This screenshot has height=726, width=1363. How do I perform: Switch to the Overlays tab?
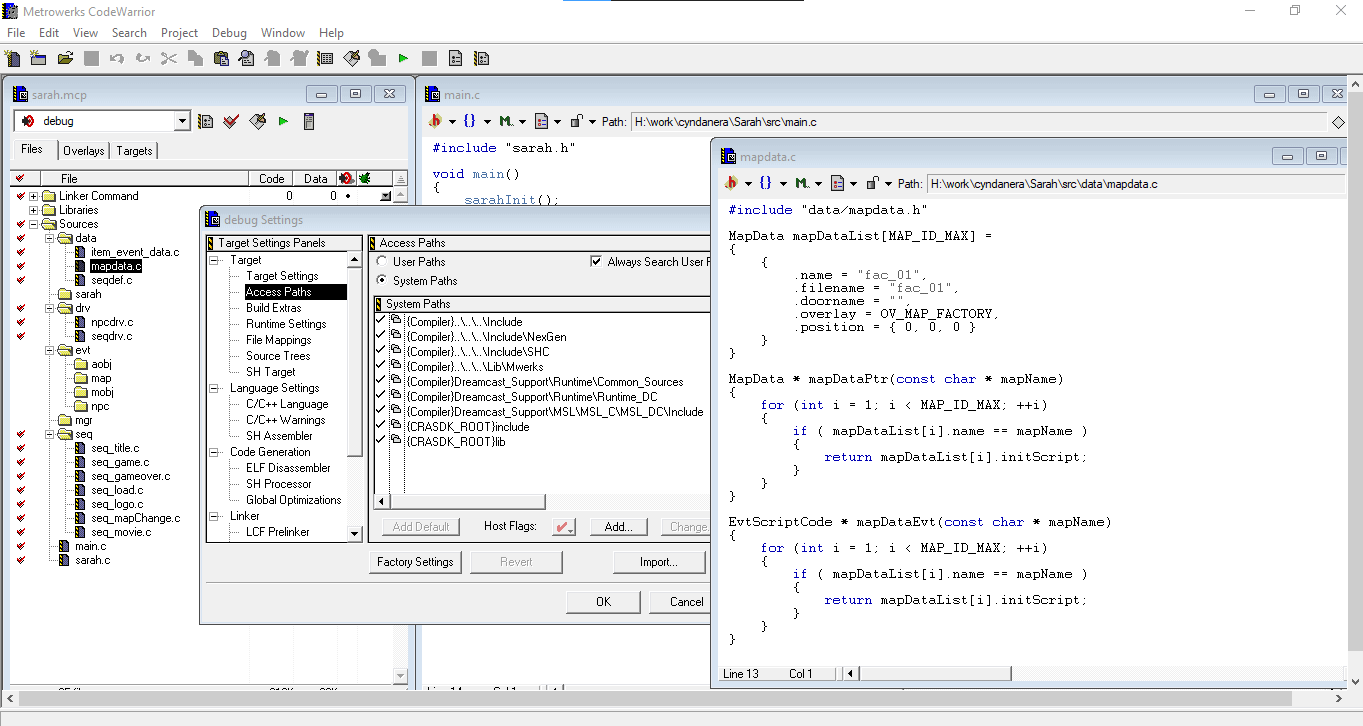tap(83, 150)
